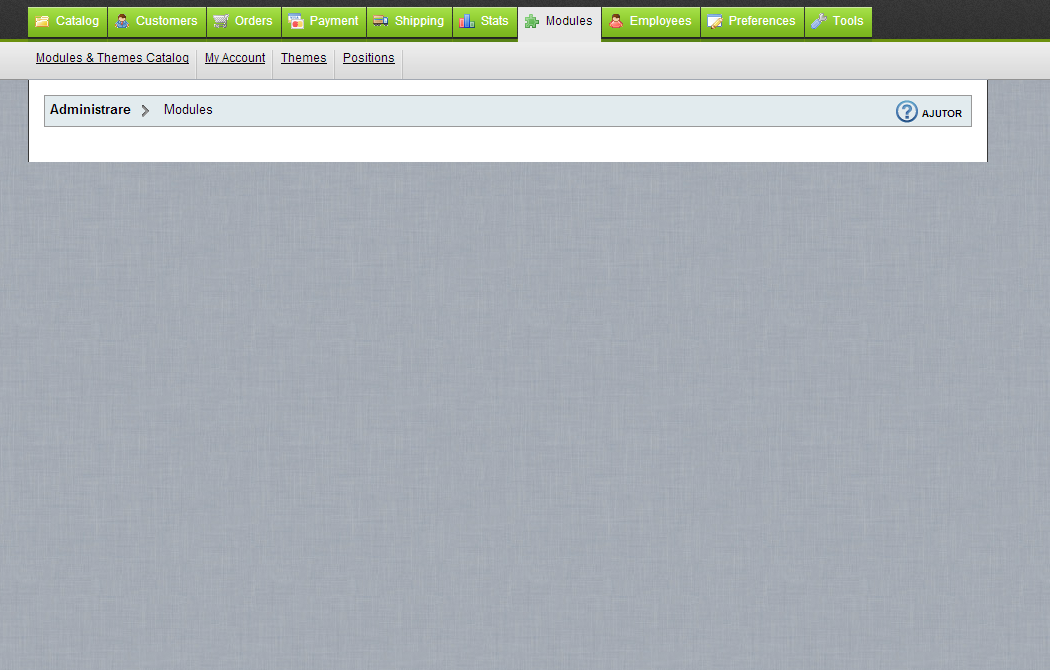The height and width of the screenshot is (670, 1050).
Task: Open the Employees tab
Action: coord(651,22)
